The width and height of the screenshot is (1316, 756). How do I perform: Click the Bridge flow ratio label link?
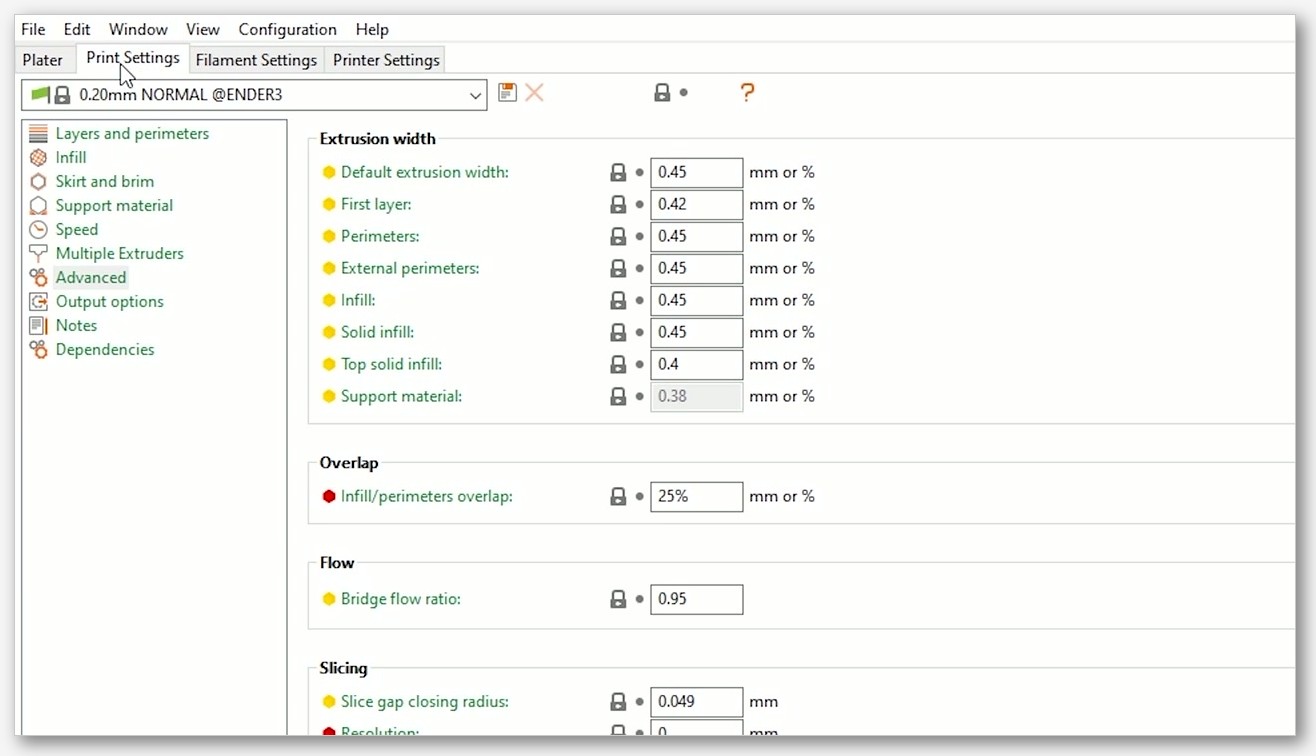(x=400, y=599)
